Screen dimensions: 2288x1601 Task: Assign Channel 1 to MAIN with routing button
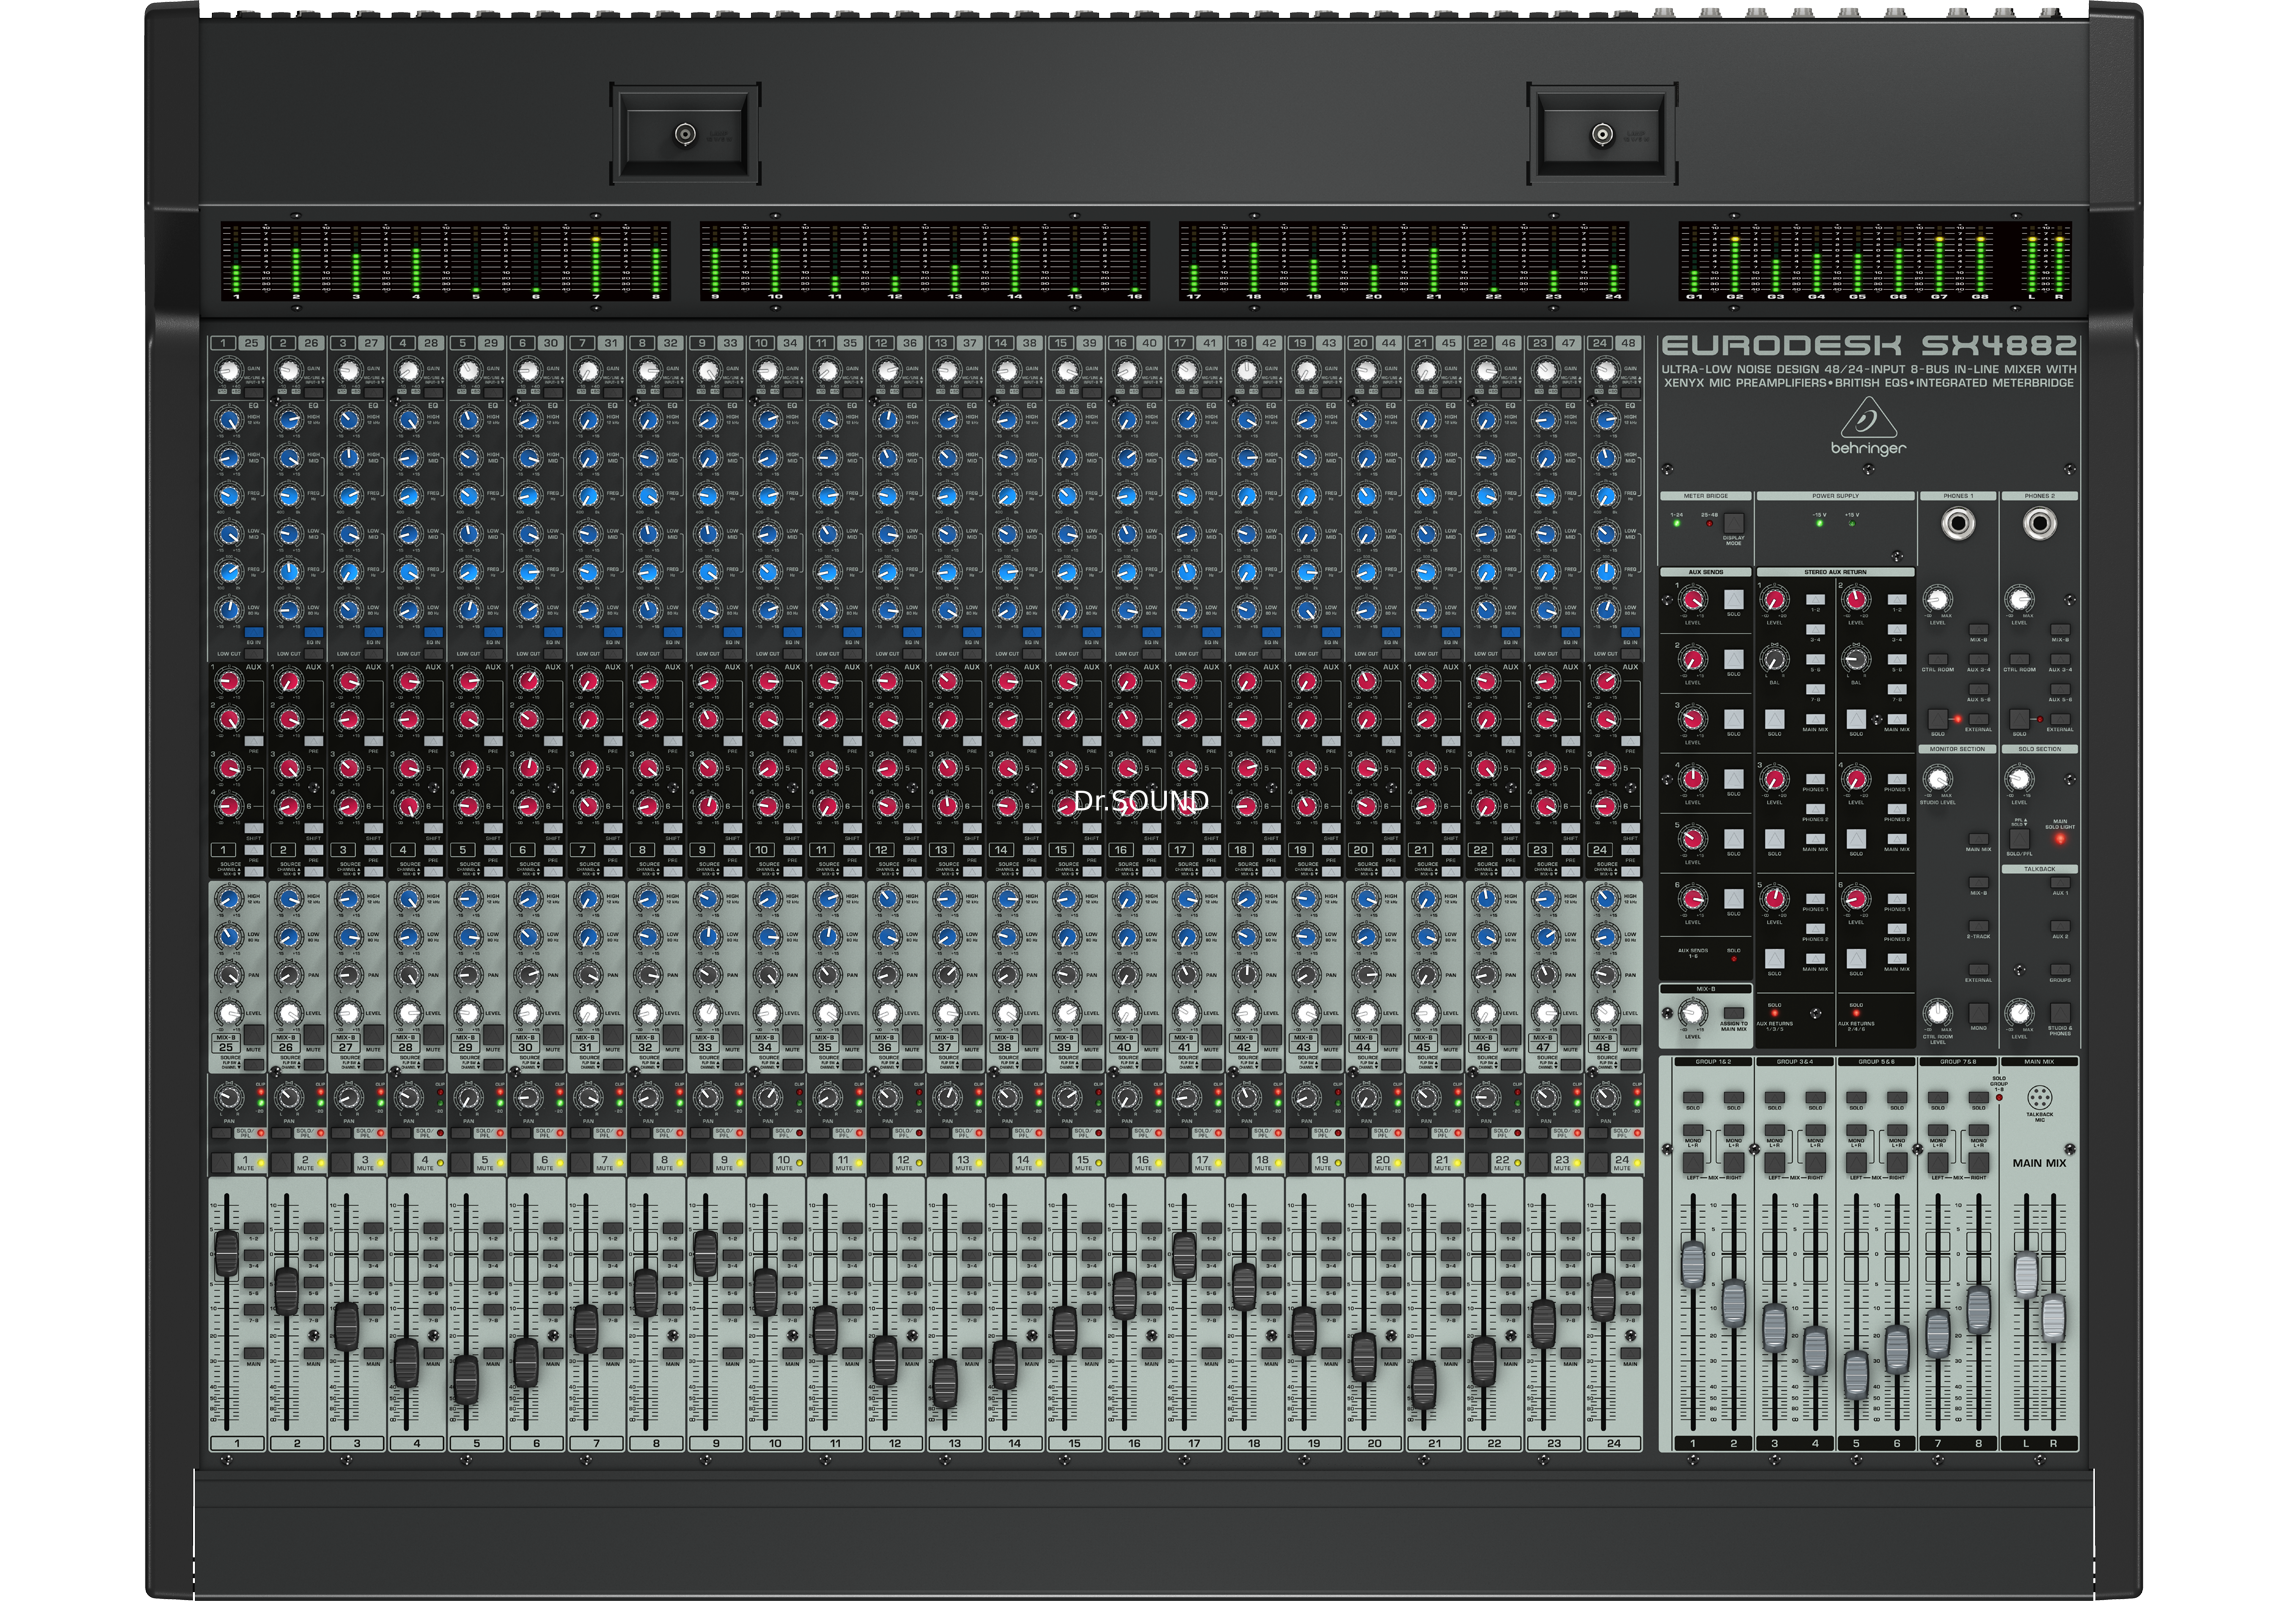254,1353
